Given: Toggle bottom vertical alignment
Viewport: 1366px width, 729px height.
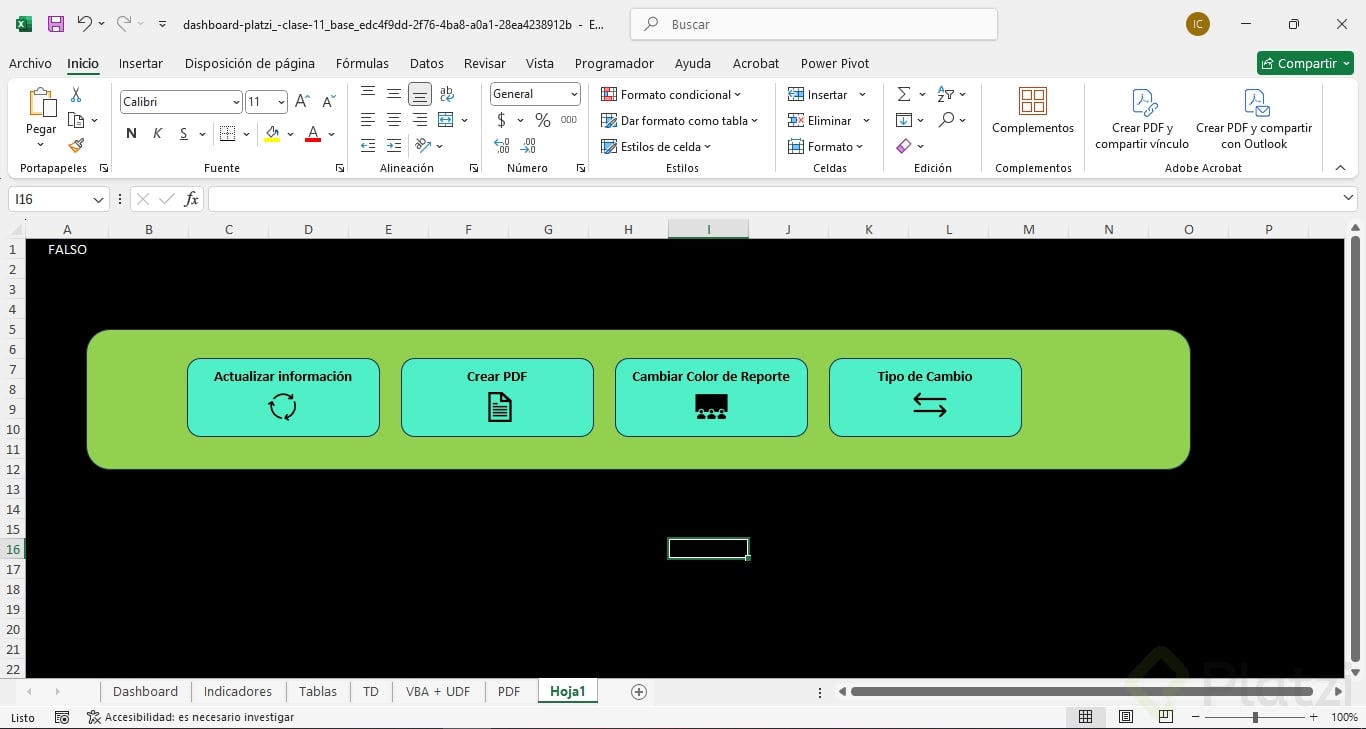Looking at the screenshot, I should point(420,94).
